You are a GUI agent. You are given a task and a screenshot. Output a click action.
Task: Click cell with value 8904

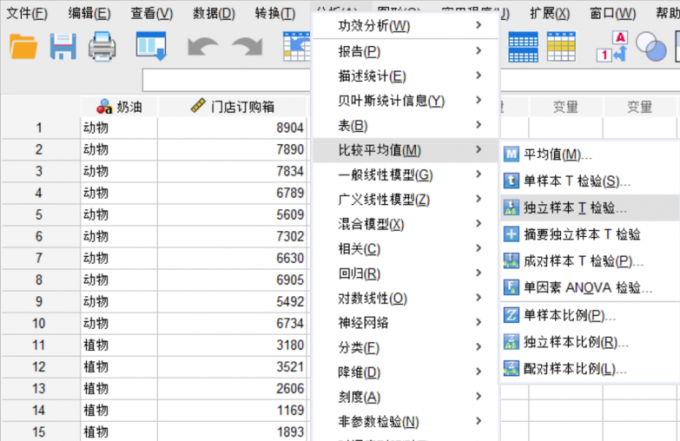[x=231, y=128]
